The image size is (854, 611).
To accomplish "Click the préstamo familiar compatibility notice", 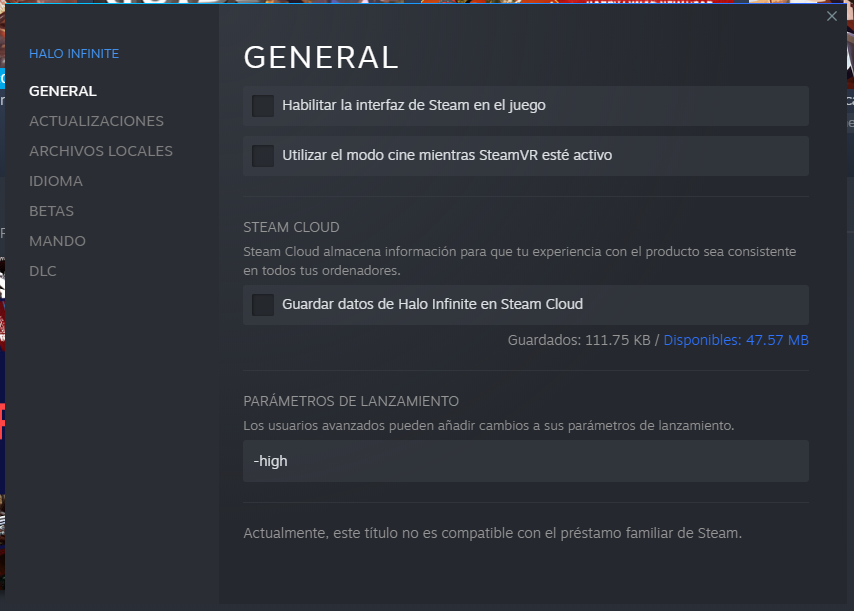I will tap(492, 533).
